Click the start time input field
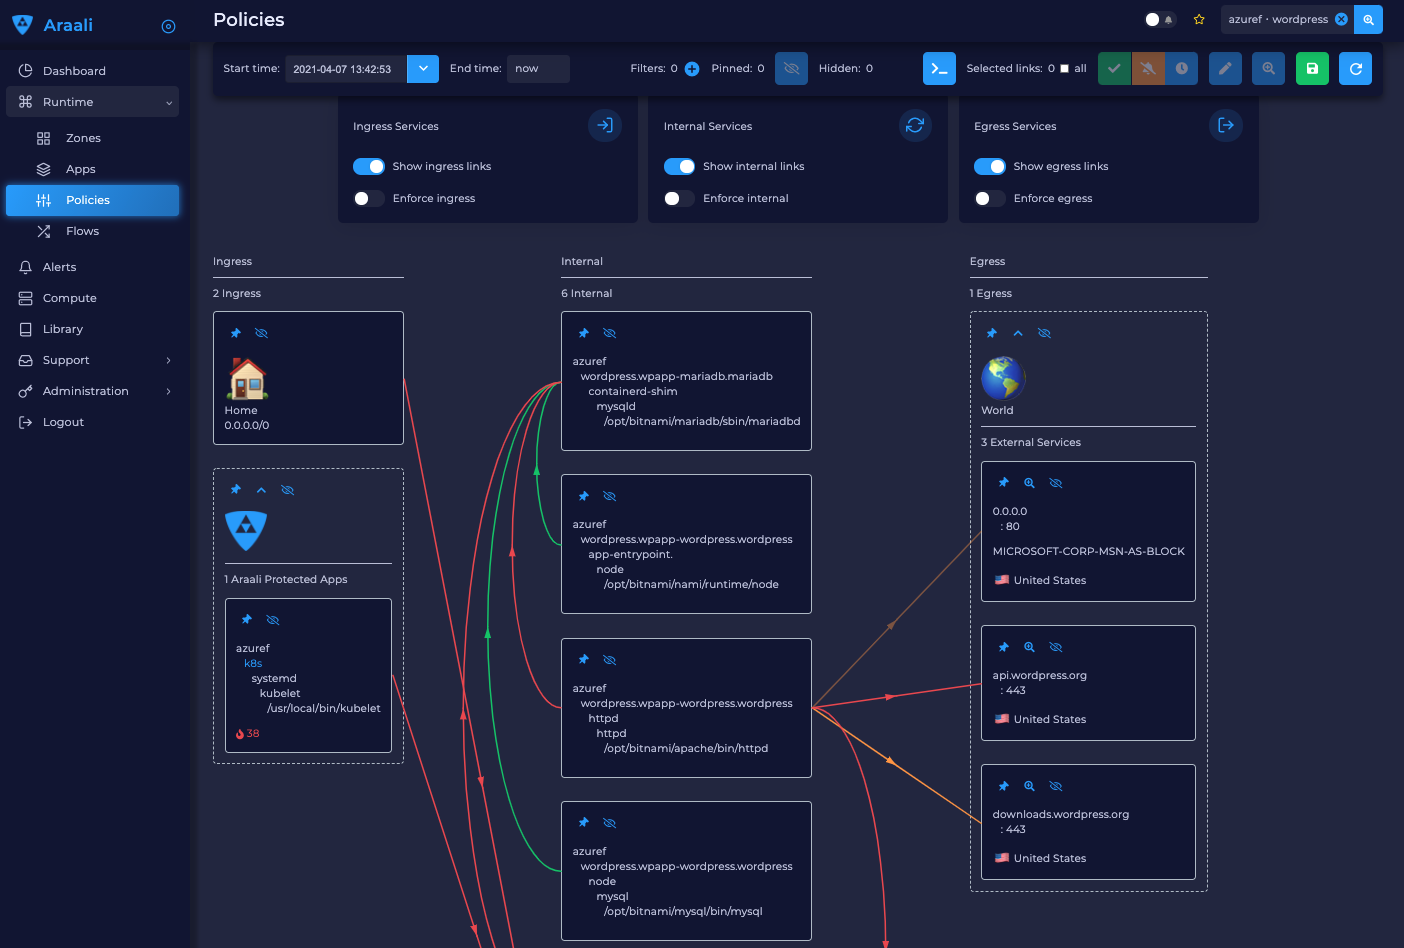1404x948 pixels. [x=346, y=69]
